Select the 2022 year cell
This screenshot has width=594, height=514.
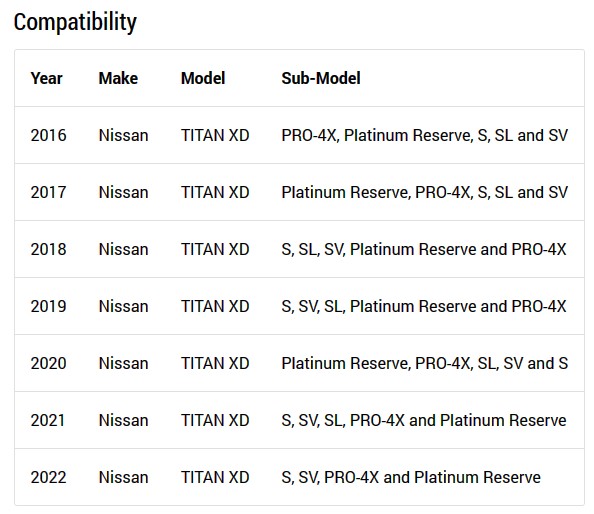48,478
